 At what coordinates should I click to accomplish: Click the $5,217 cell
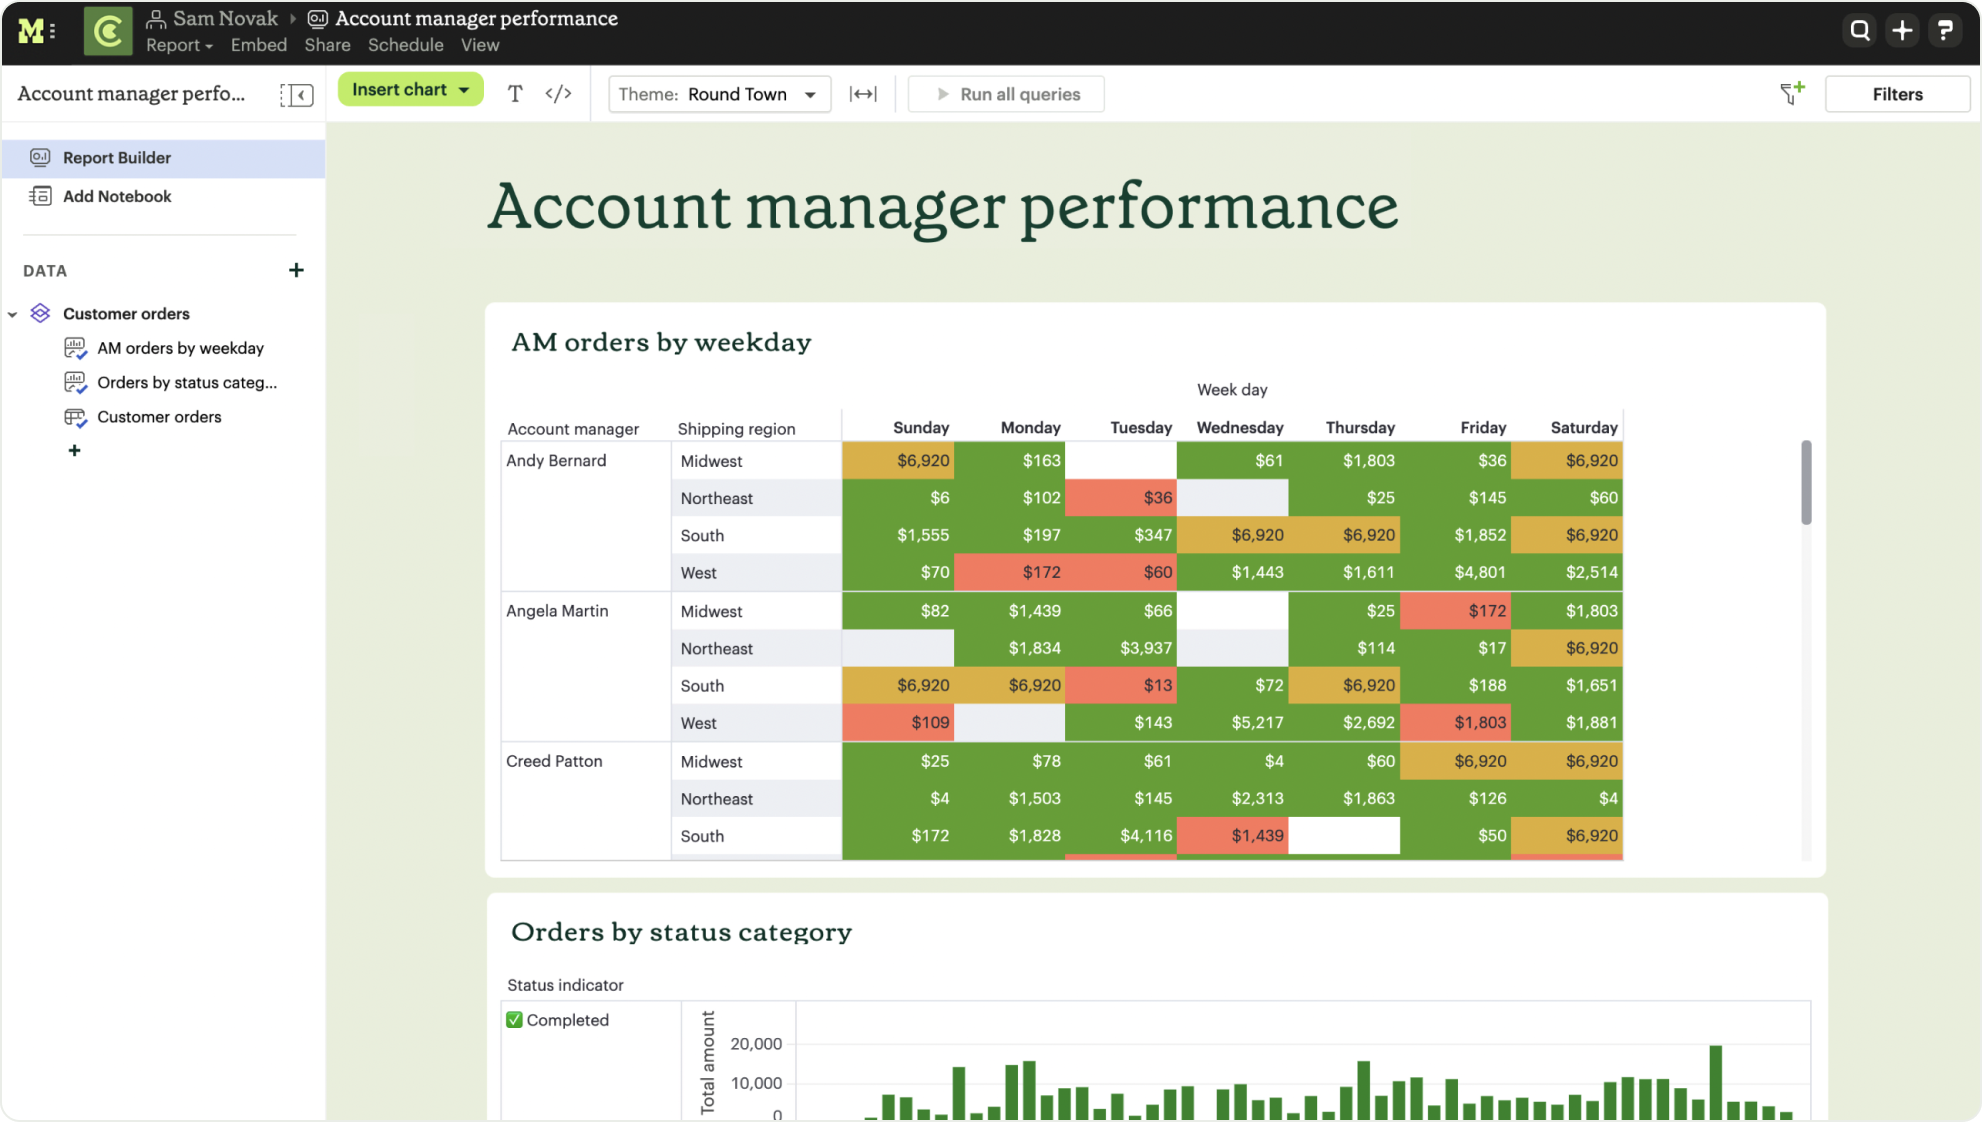(x=1233, y=723)
